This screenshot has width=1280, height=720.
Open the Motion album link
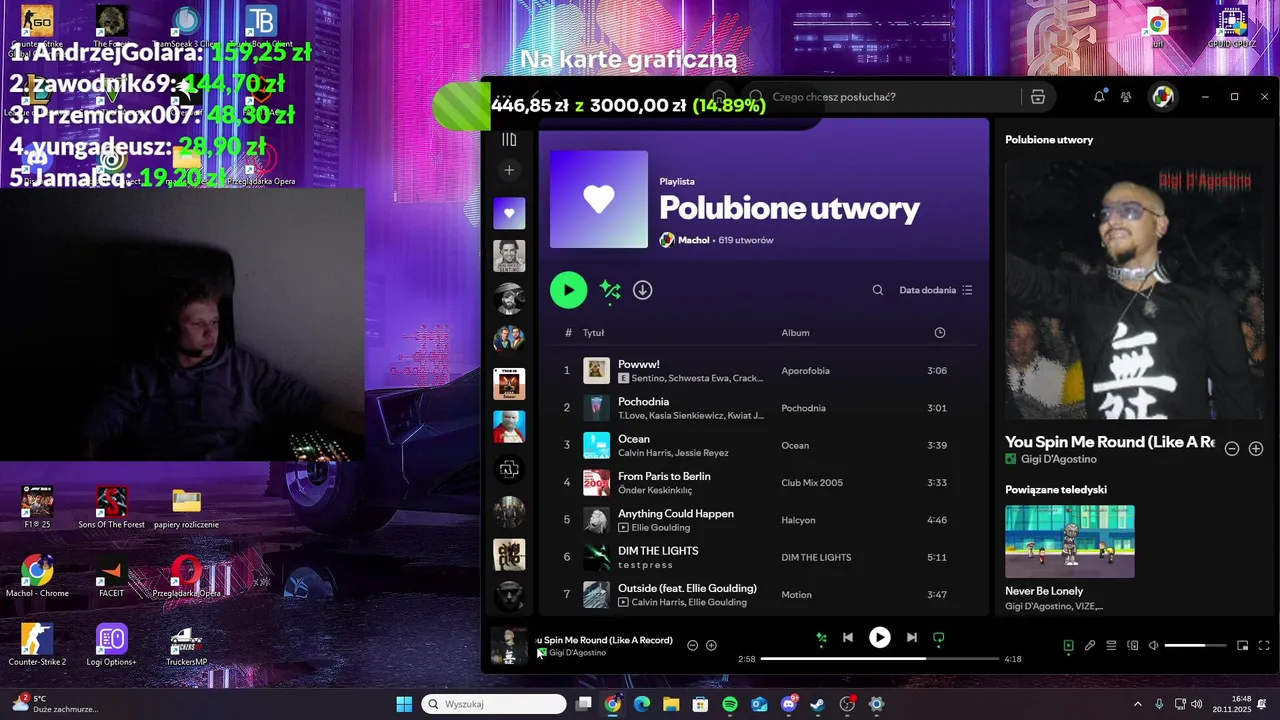click(796, 595)
